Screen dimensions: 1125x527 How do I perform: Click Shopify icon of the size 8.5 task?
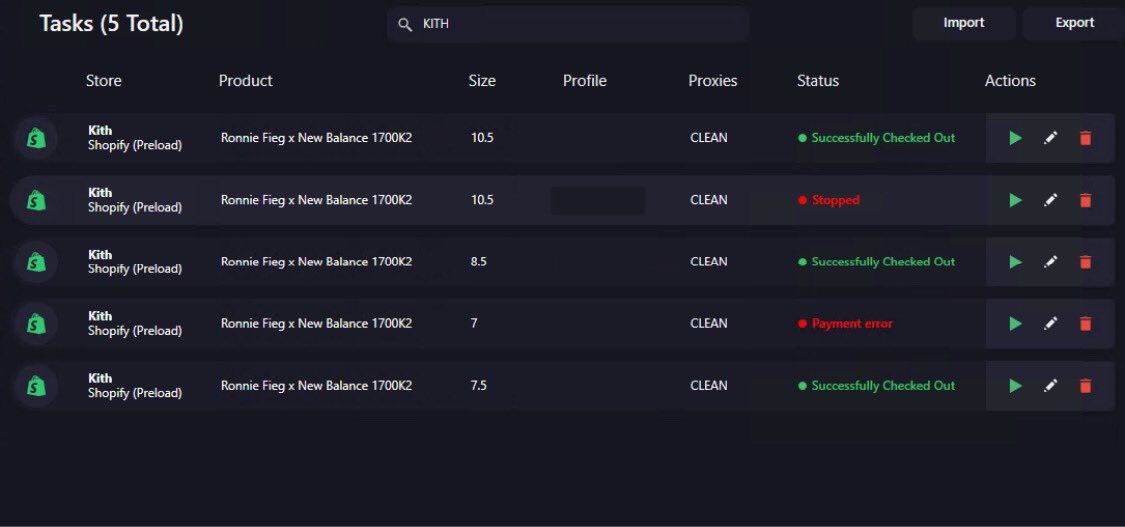(36, 262)
